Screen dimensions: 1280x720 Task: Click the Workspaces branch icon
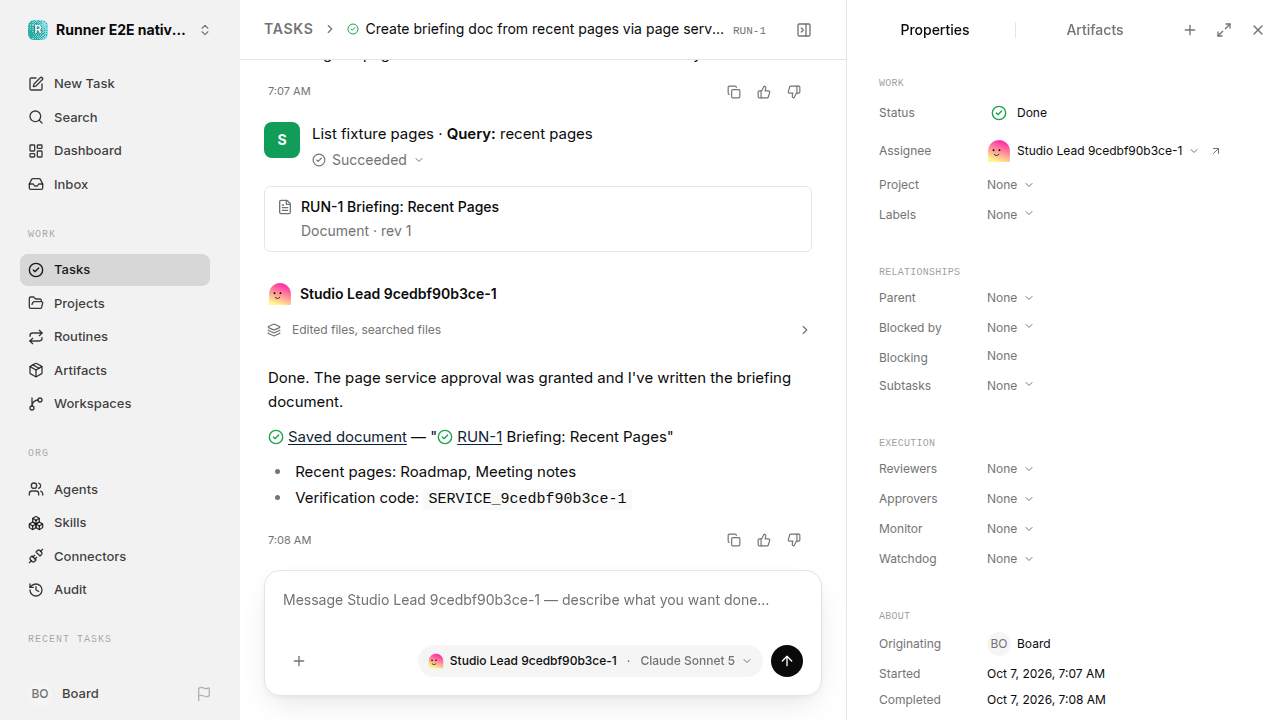pos(36,404)
